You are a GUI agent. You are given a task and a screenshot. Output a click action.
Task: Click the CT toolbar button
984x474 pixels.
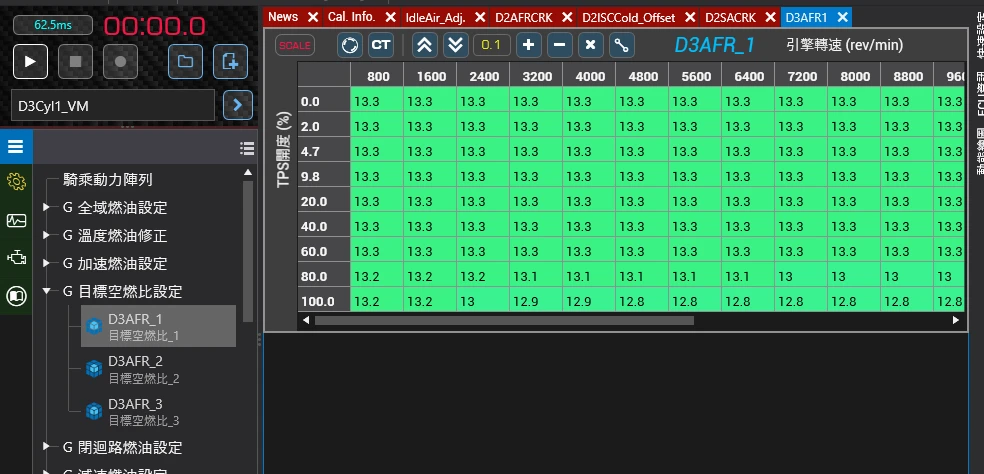click(381, 45)
